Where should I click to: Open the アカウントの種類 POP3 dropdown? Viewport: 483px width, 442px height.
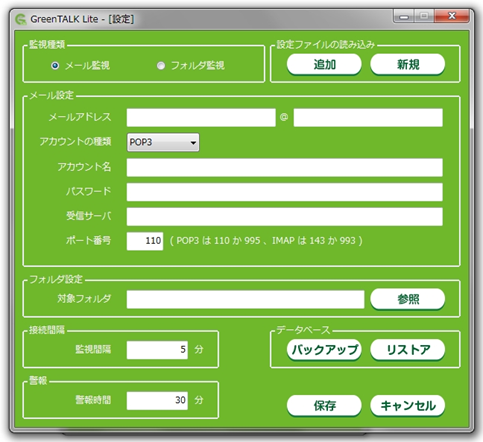click(x=163, y=142)
